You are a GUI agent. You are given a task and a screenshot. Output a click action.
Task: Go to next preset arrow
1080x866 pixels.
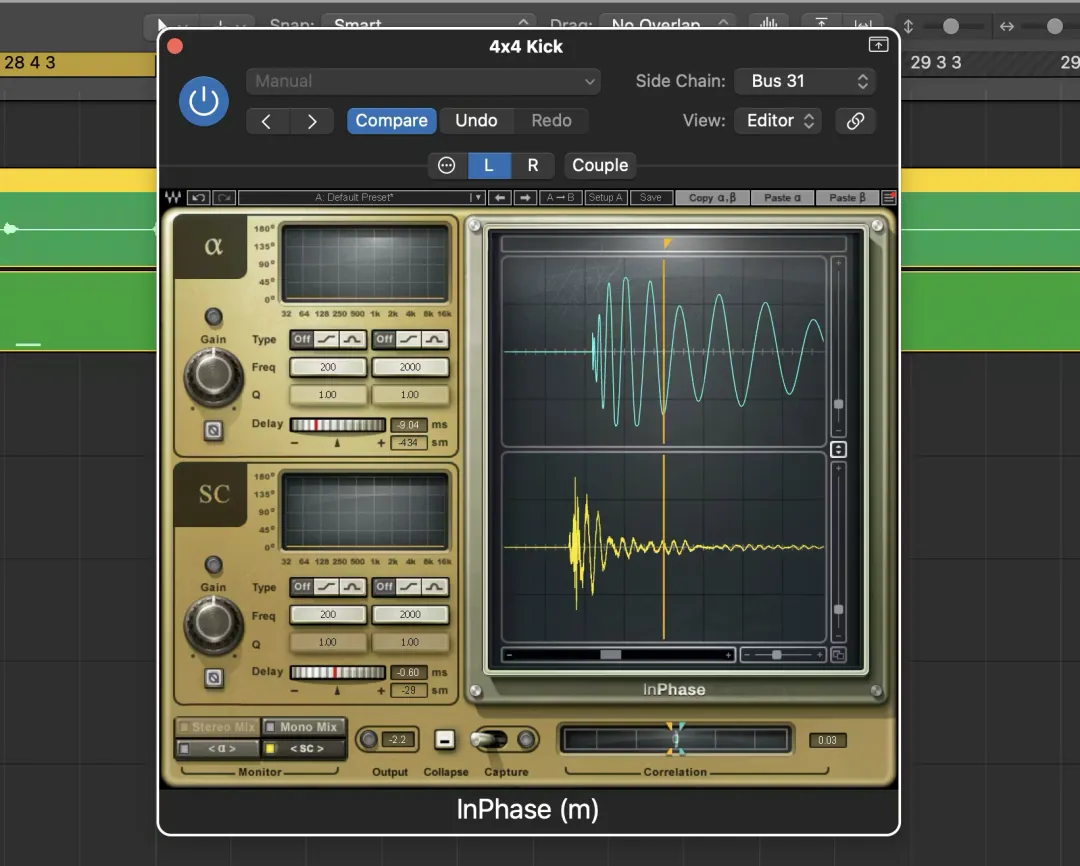pyautogui.click(x=312, y=121)
